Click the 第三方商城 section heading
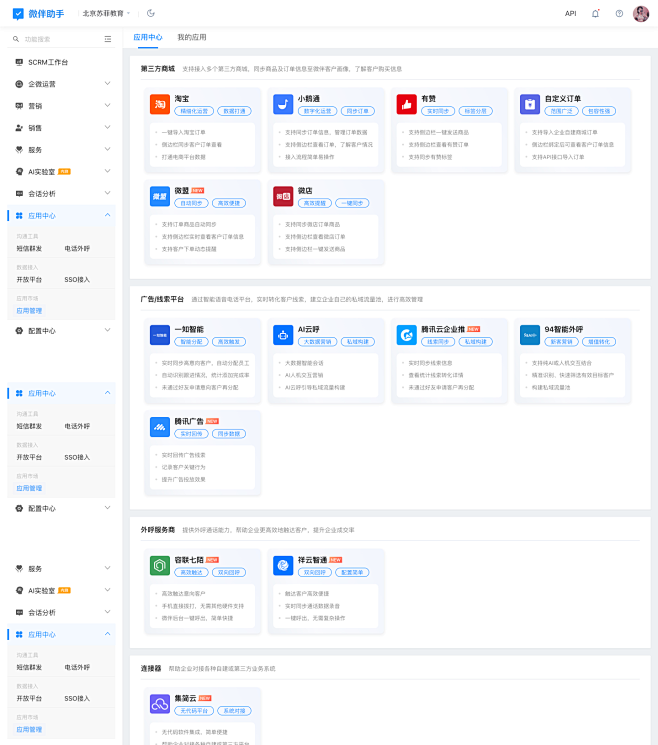 (158, 69)
